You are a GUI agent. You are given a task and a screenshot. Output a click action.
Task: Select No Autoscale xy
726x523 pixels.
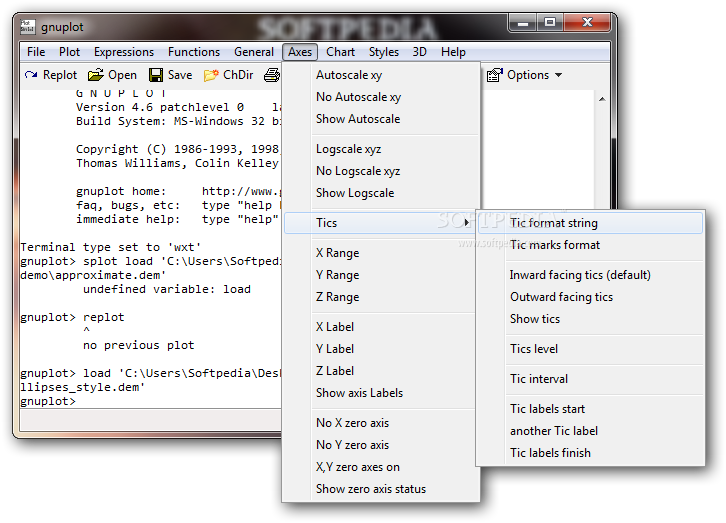[x=381, y=97]
